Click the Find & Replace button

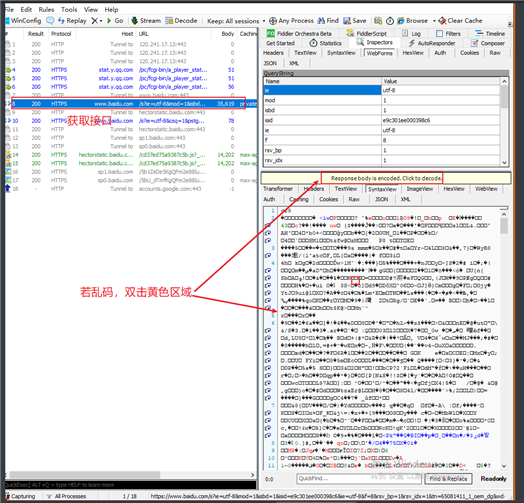pos(448,479)
